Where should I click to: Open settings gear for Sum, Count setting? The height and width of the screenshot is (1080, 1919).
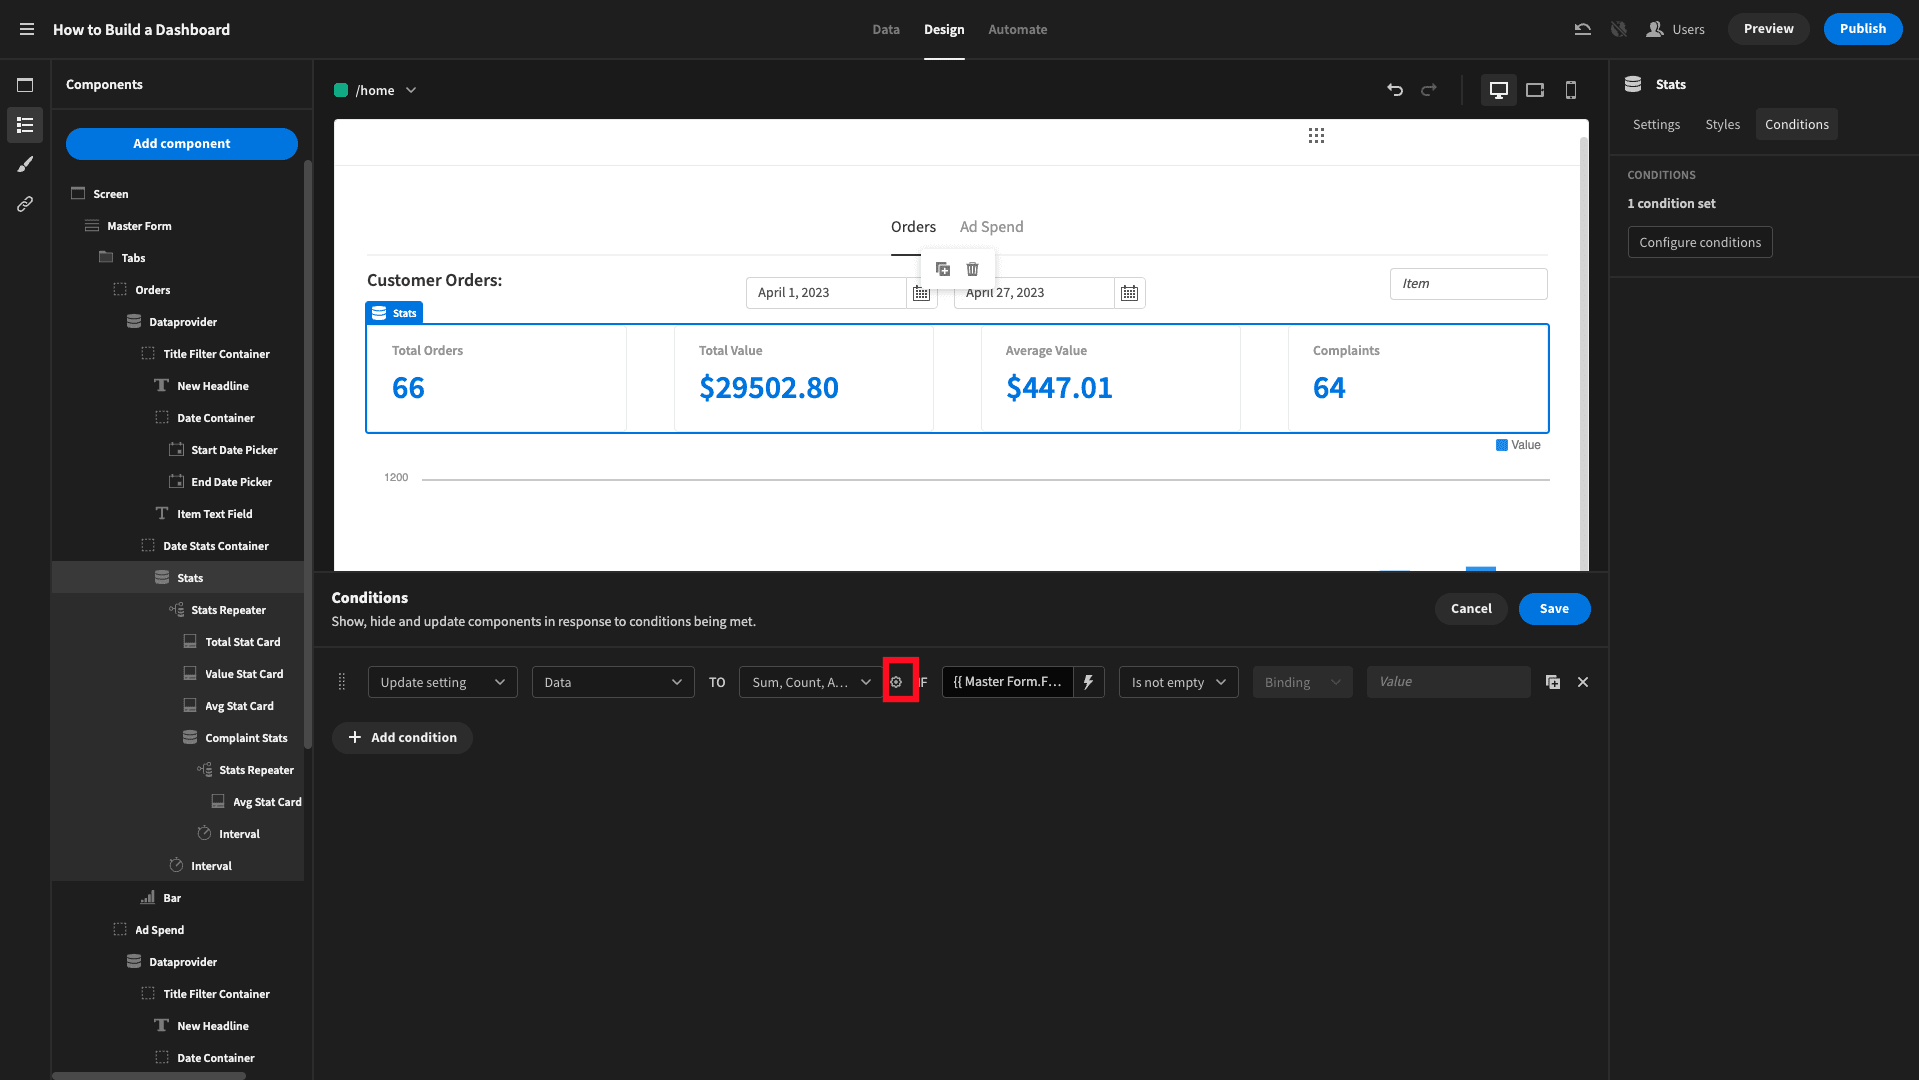(897, 682)
